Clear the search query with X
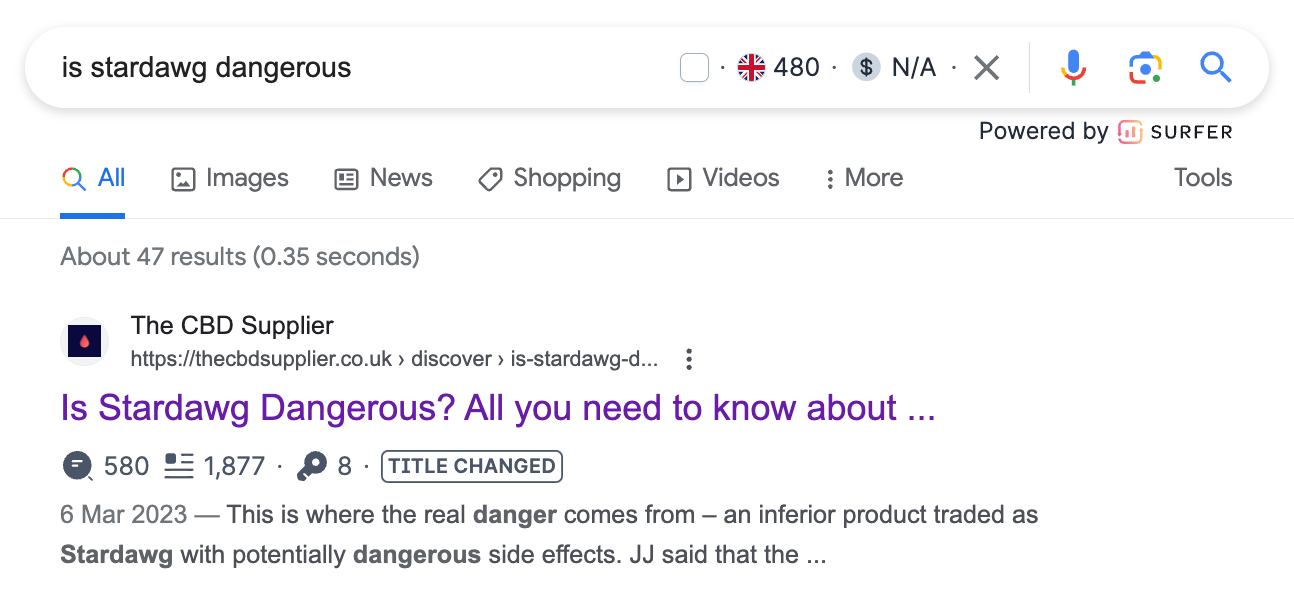 pyautogui.click(x=987, y=68)
